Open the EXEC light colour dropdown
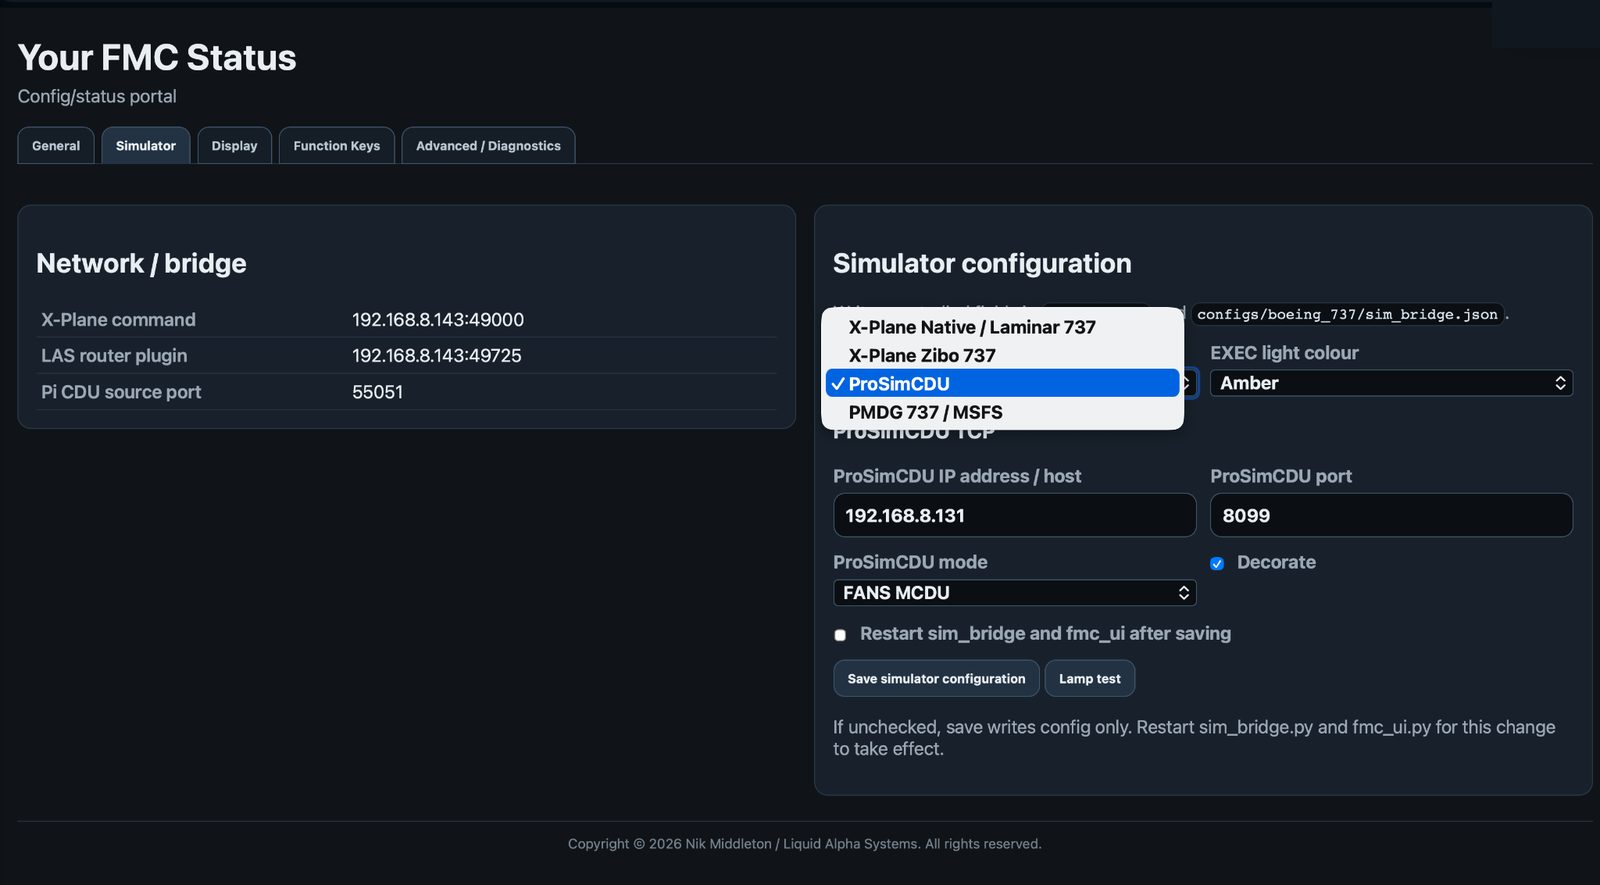1600x885 pixels. pos(1391,383)
